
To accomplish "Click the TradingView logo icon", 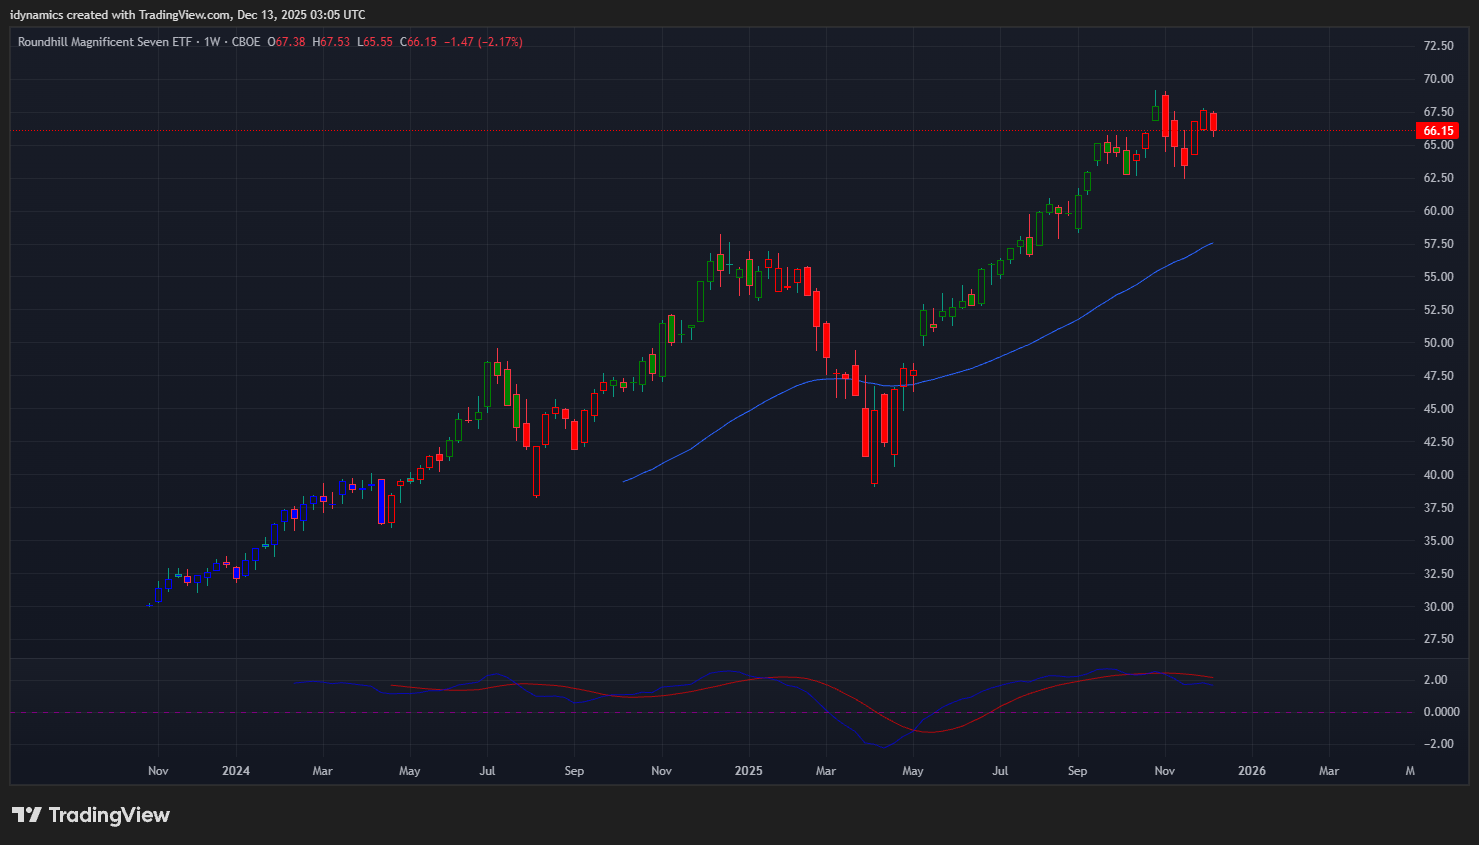I will 27,815.
